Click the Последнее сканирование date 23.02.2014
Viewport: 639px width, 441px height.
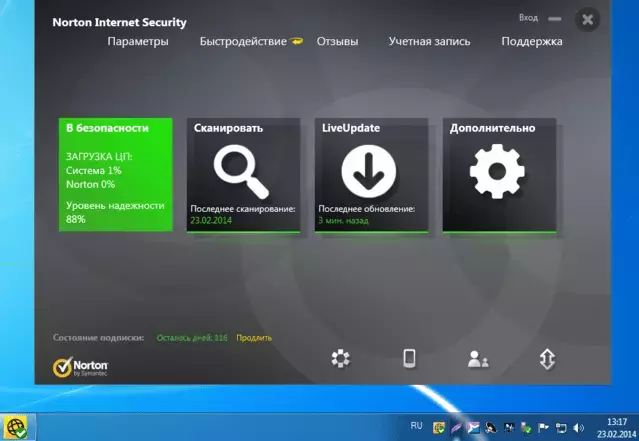(x=211, y=220)
